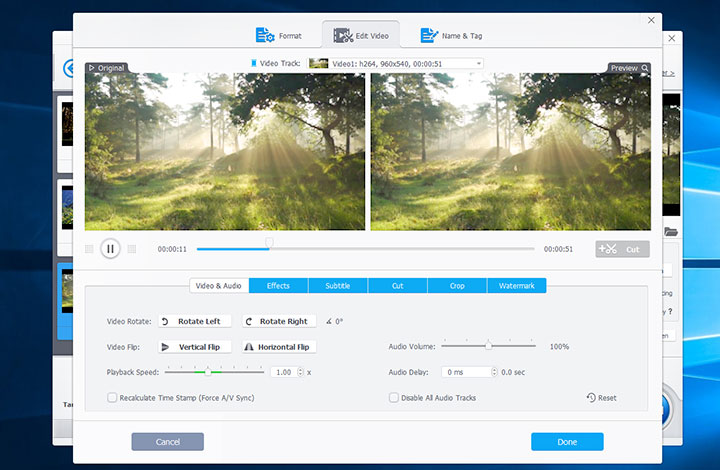Click the next frame icon right of pause
The image size is (720, 470).
131,249
